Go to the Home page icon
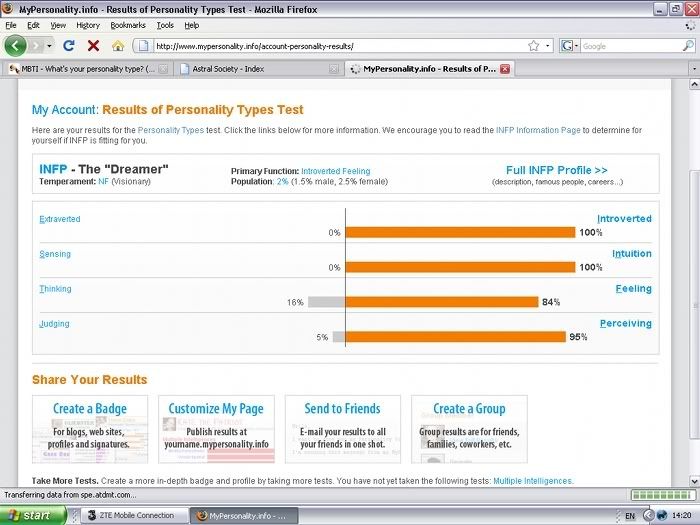 118,46
